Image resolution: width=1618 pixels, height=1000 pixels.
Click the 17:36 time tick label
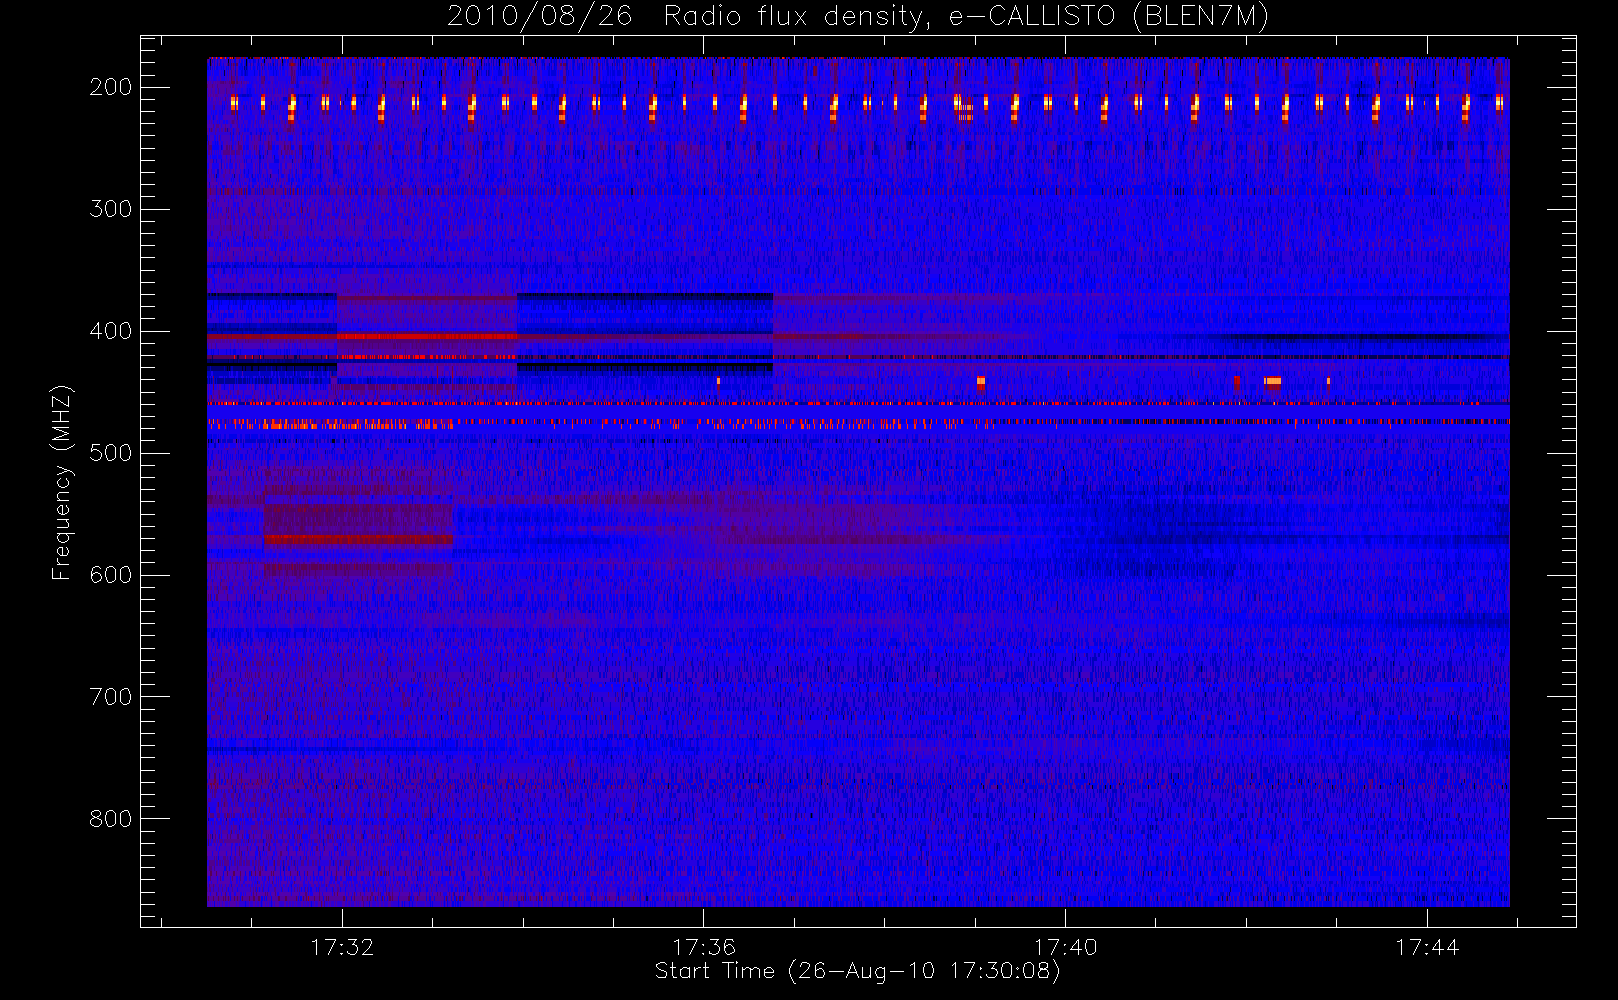tap(704, 947)
